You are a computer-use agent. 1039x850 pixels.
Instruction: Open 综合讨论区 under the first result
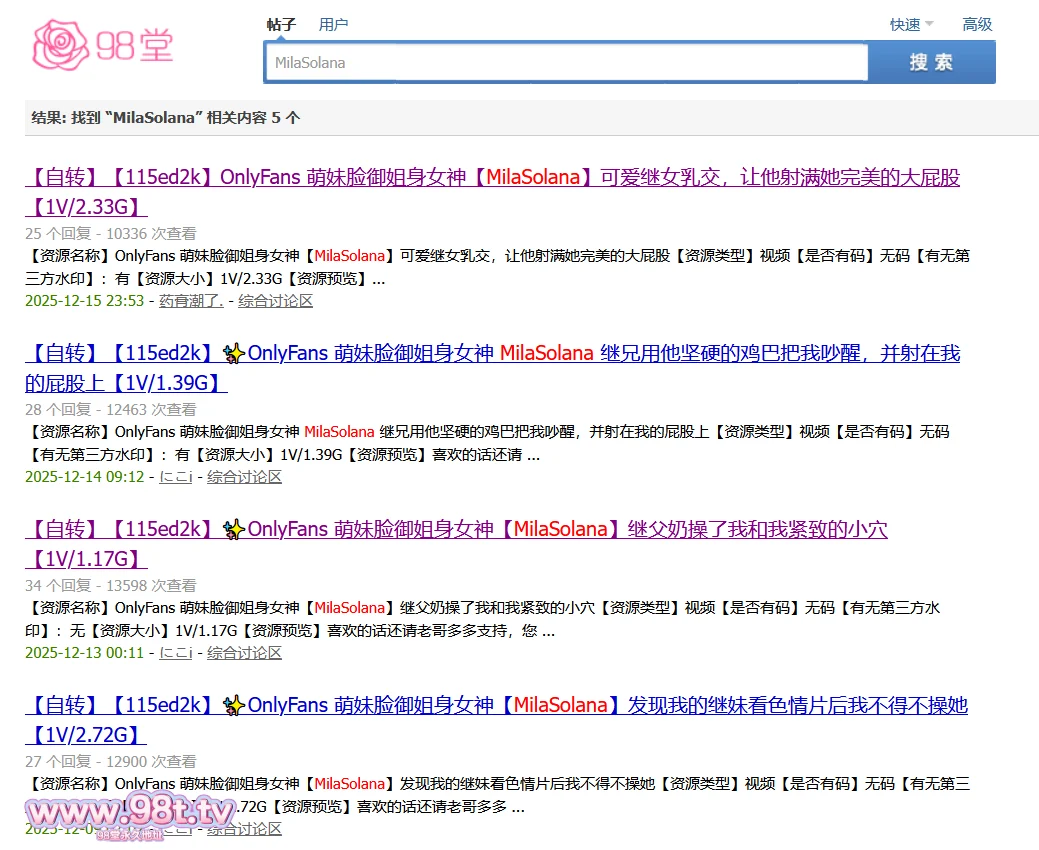click(276, 301)
